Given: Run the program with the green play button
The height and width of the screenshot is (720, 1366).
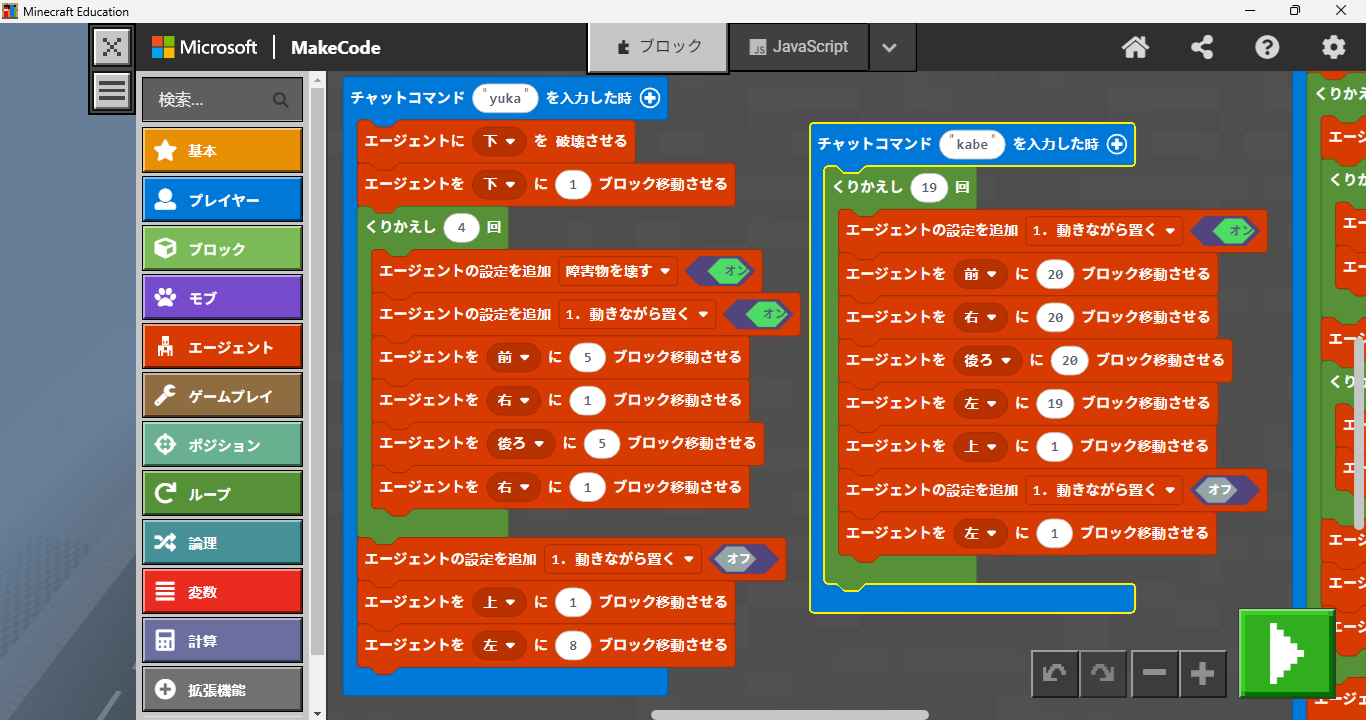Looking at the screenshot, I should coord(1286,653).
